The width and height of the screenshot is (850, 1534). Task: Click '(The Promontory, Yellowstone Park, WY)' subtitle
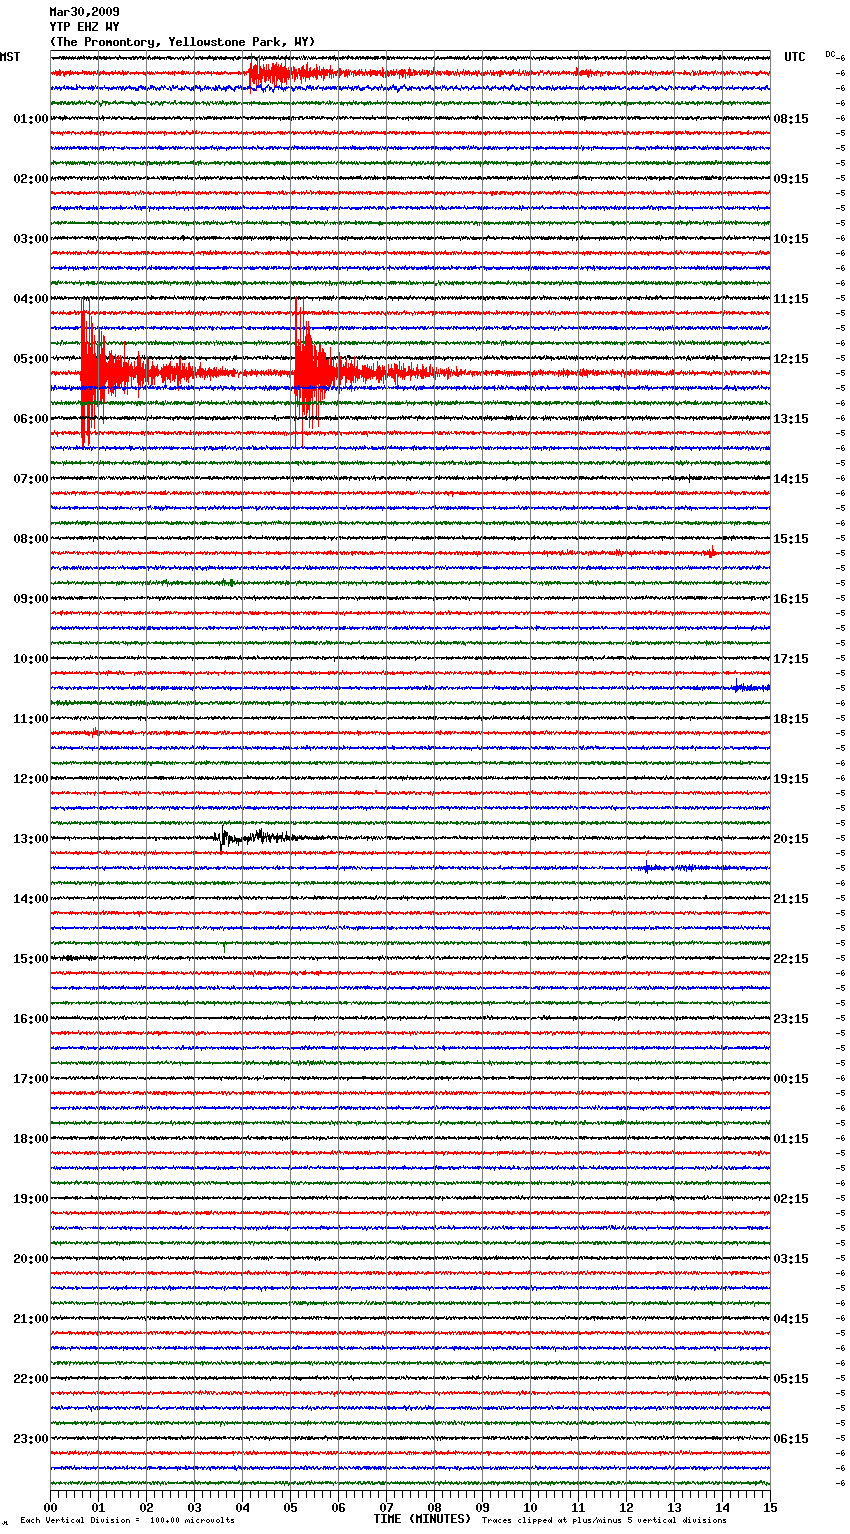pyautogui.click(x=182, y=42)
